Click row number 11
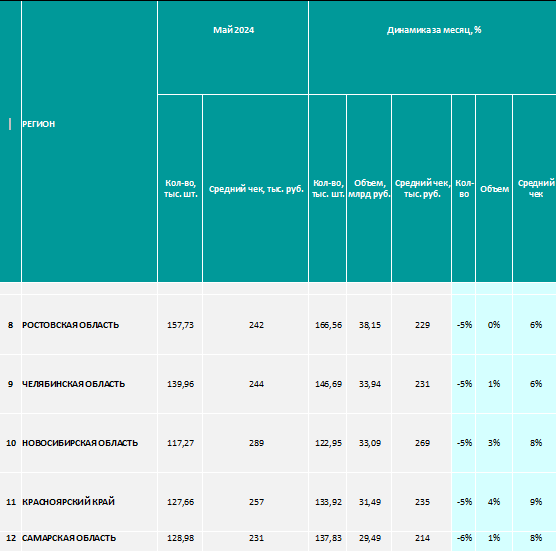Viewport: 556px width, 551px height. 10,502
